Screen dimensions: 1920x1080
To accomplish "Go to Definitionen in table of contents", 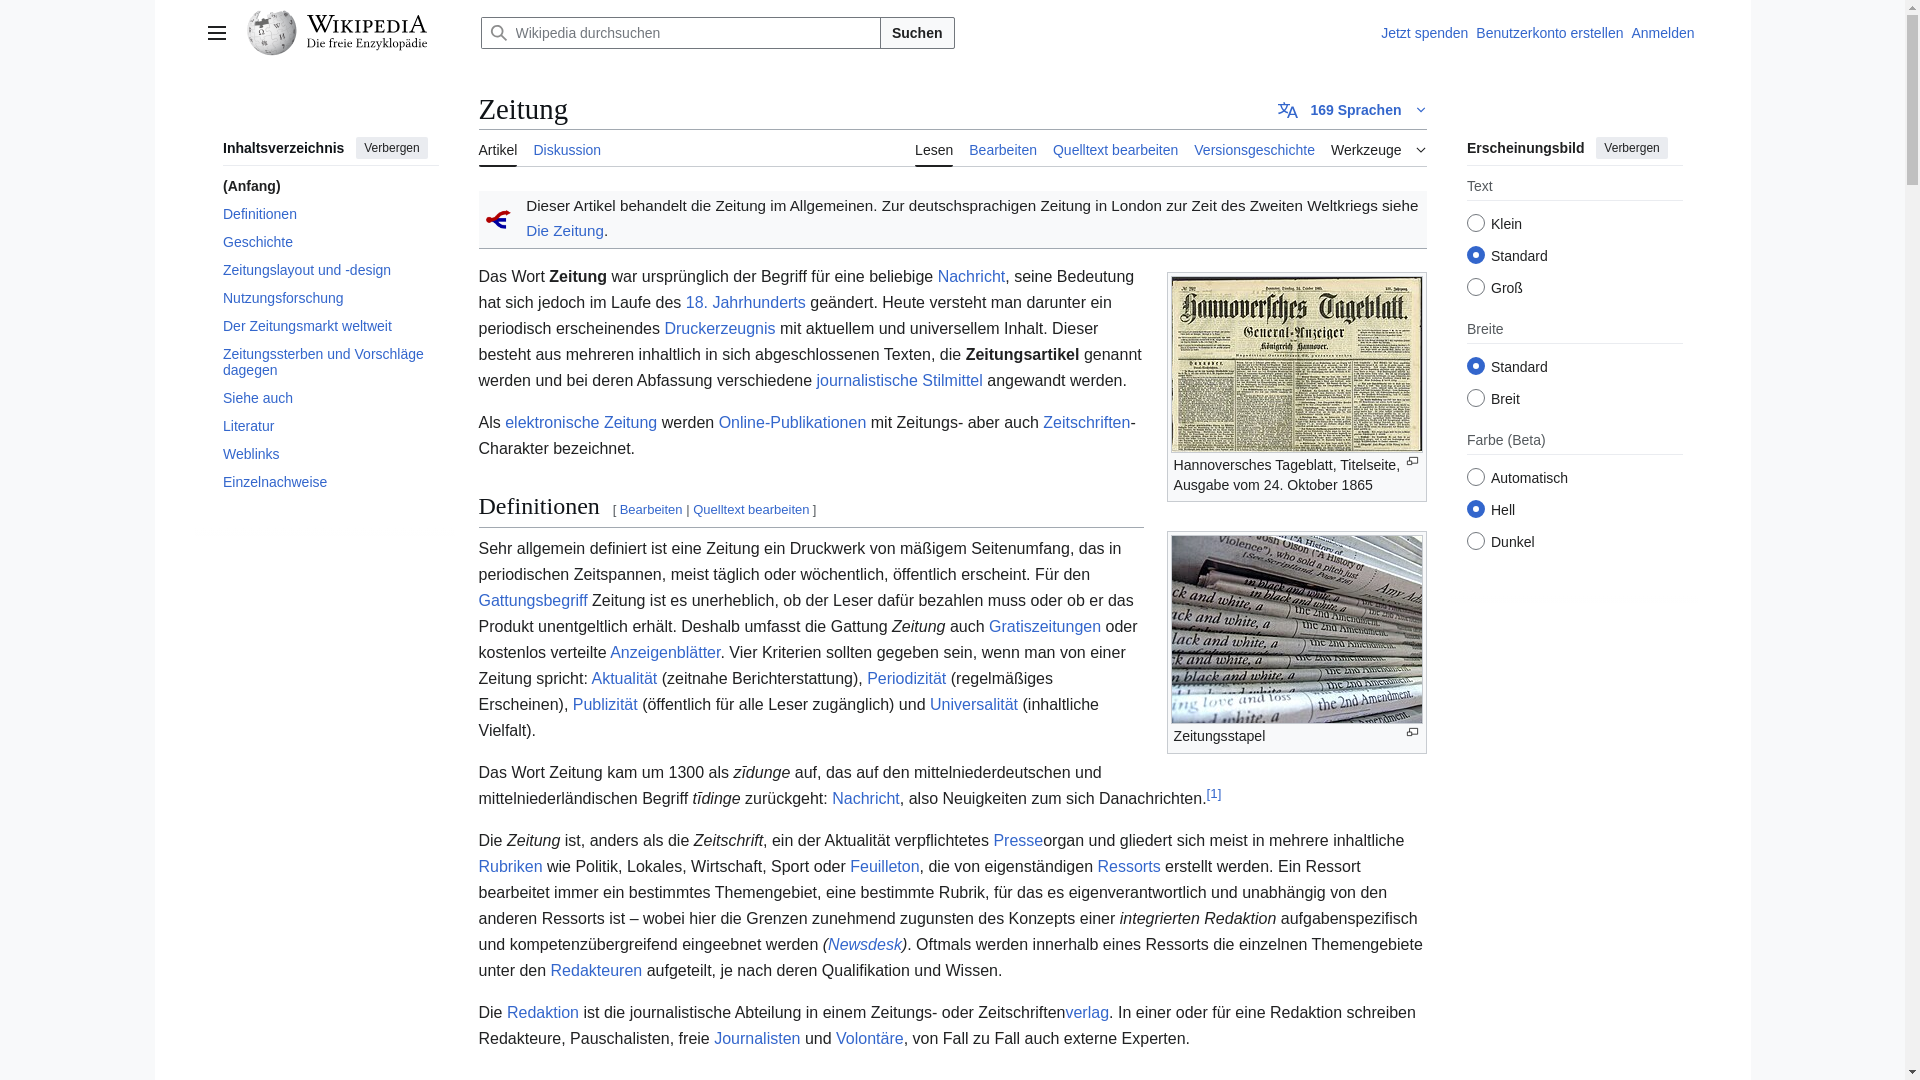I will pos(260,214).
